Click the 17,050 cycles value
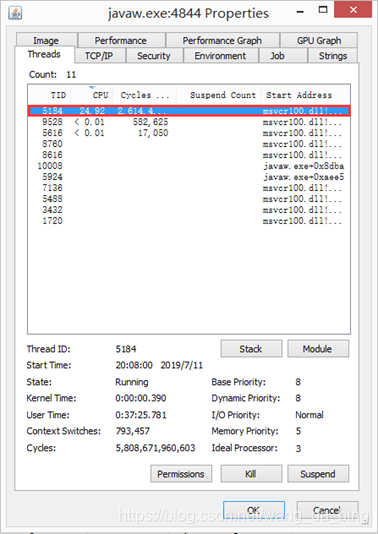The image size is (378, 534). tap(153, 133)
